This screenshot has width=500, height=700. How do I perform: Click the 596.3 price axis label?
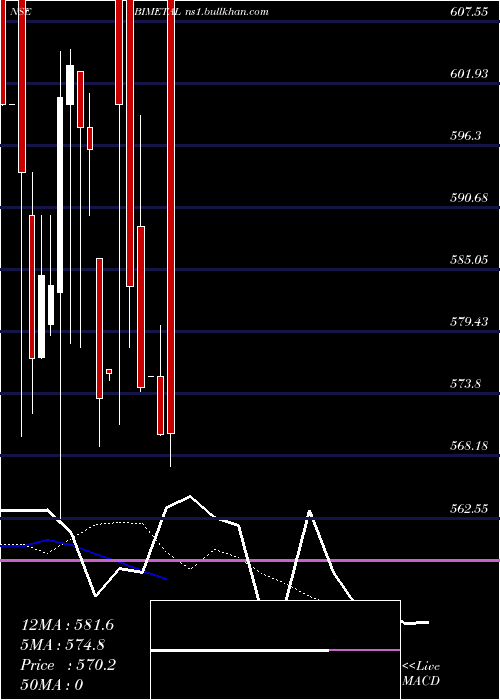coord(465,136)
